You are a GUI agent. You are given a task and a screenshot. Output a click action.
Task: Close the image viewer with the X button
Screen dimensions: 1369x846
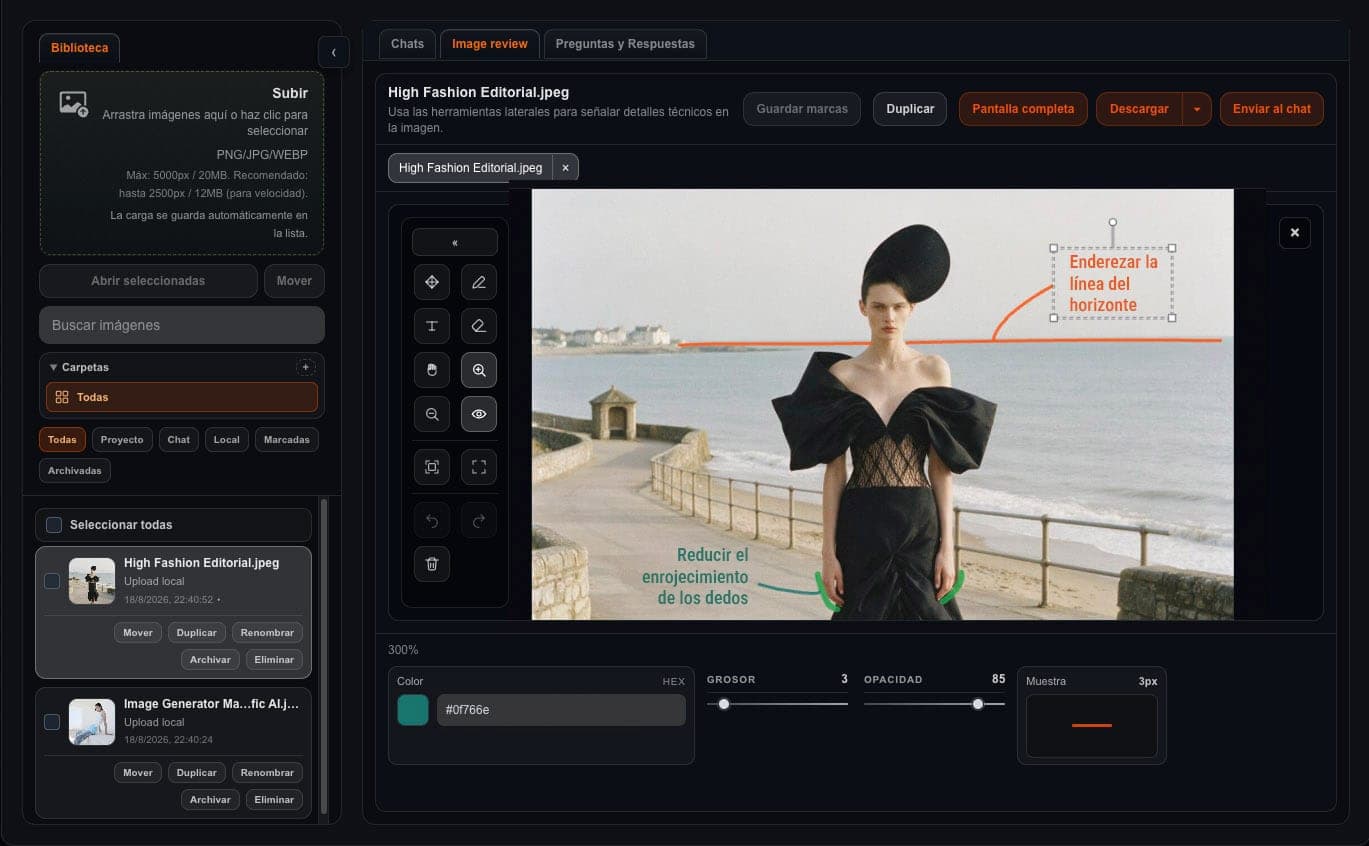pyautogui.click(x=1295, y=232)
